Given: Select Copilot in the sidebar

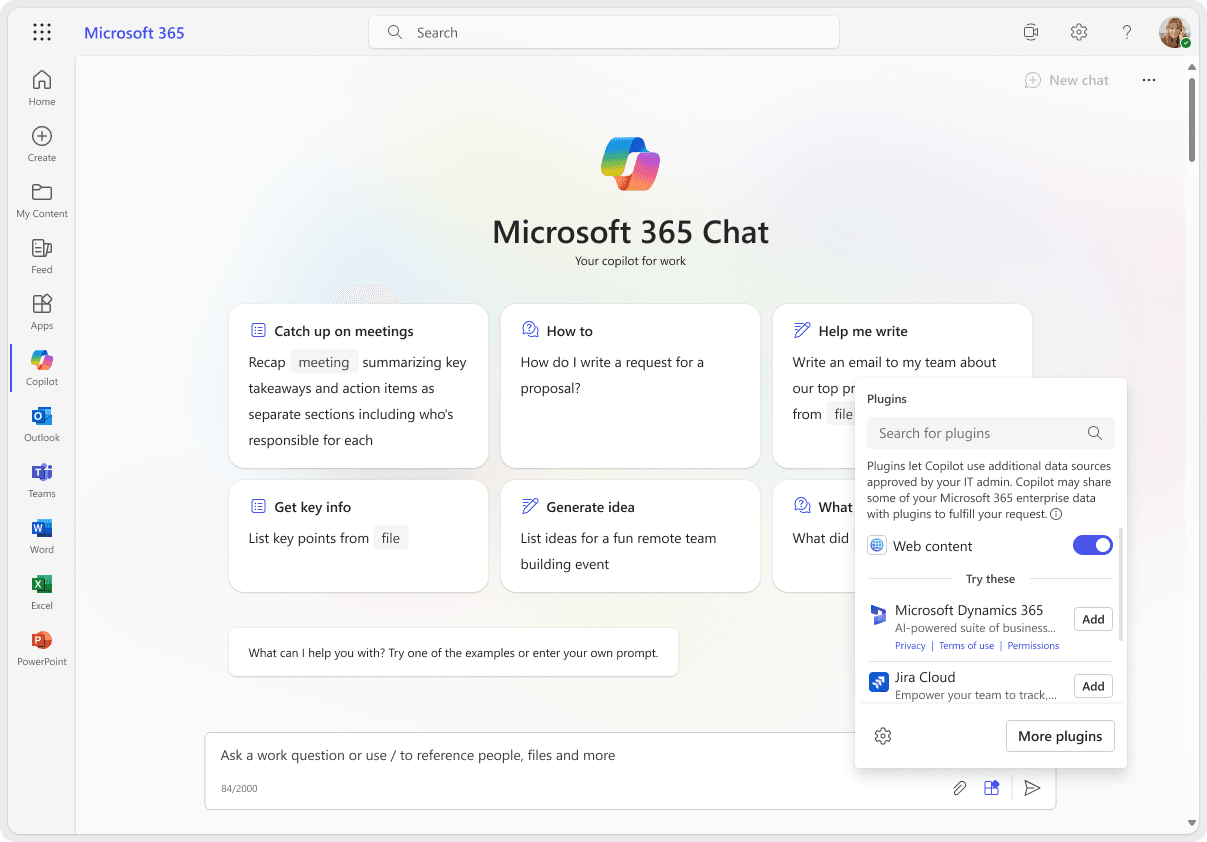Looking at the screenshot, I should point(42,368).
